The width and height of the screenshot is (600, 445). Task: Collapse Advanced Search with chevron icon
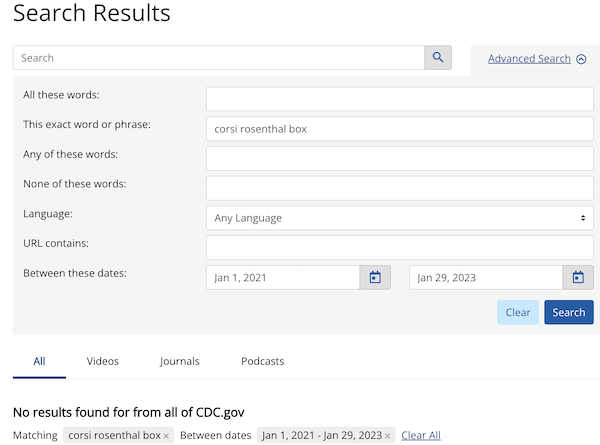[x=581, y=59]
